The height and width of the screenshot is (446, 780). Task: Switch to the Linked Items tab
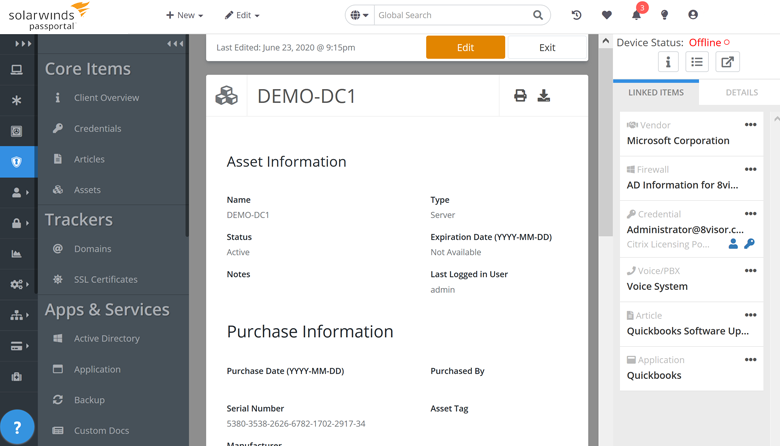point(656,92)
